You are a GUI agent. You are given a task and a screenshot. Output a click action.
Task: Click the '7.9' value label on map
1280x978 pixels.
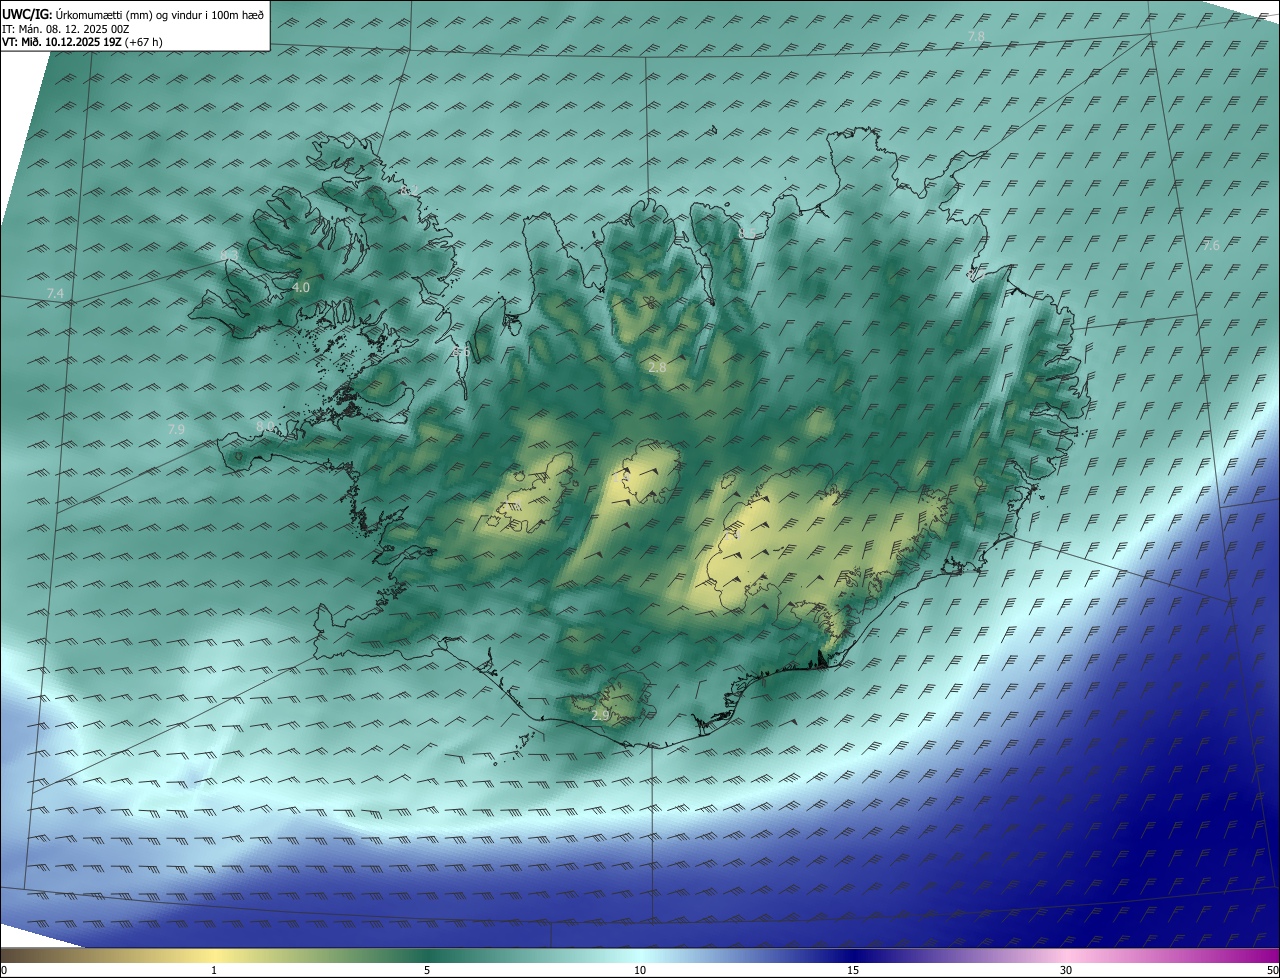(176, 429)
